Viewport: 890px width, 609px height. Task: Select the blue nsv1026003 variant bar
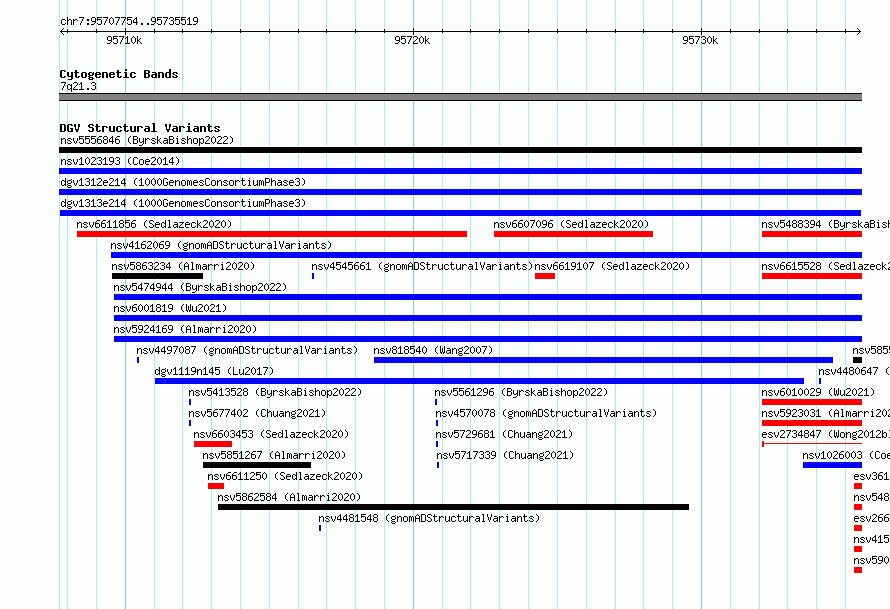point(833,465)
